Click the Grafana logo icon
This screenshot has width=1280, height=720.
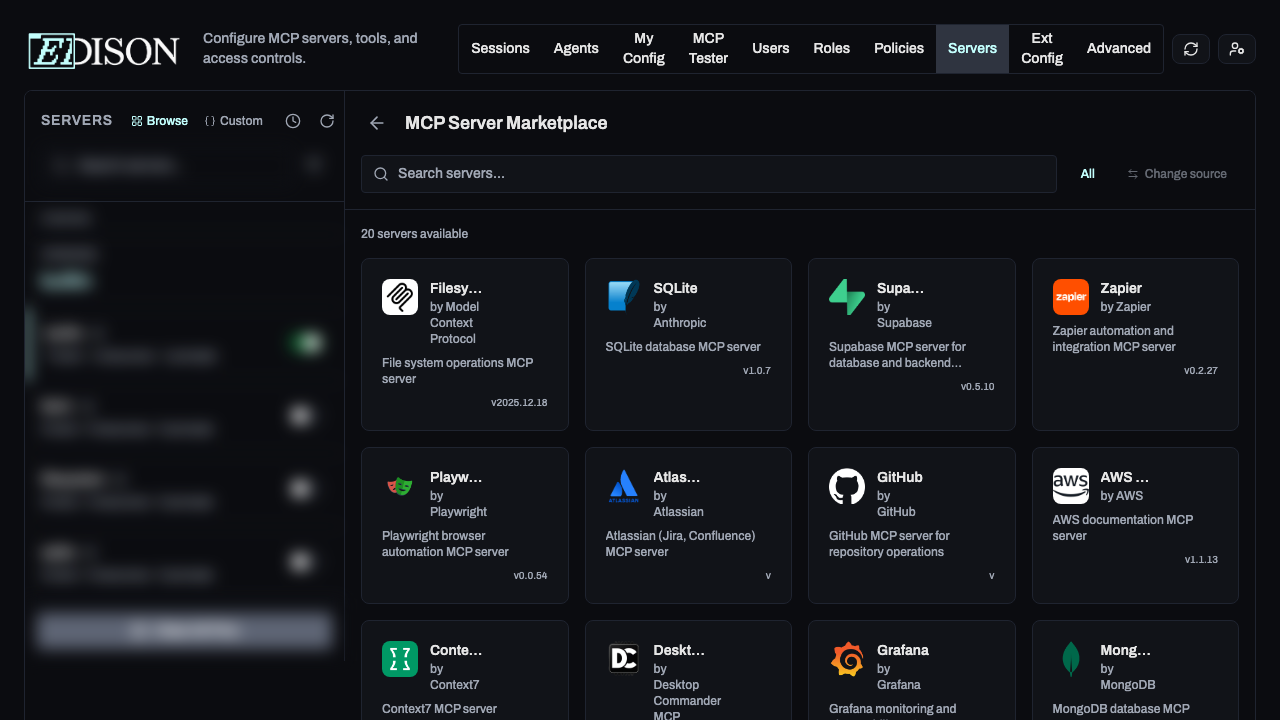tap(847, 660)
